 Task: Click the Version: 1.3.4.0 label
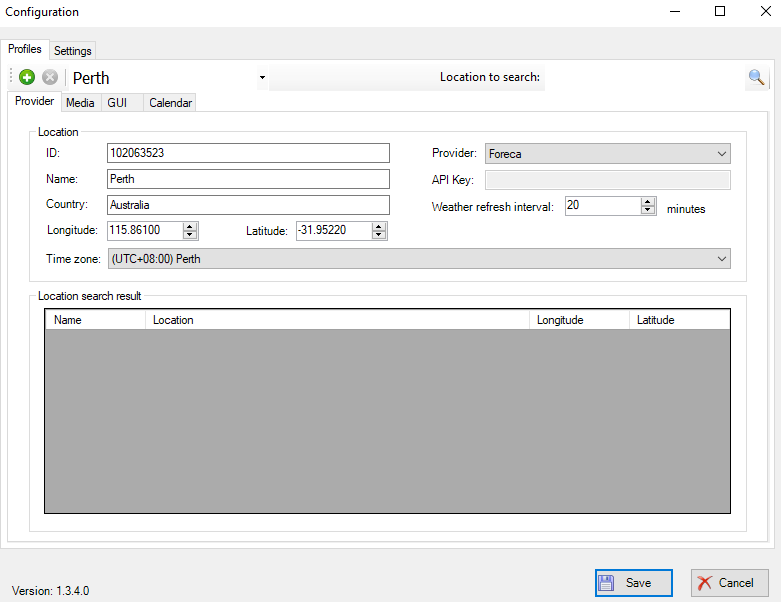tap(50, 591)
